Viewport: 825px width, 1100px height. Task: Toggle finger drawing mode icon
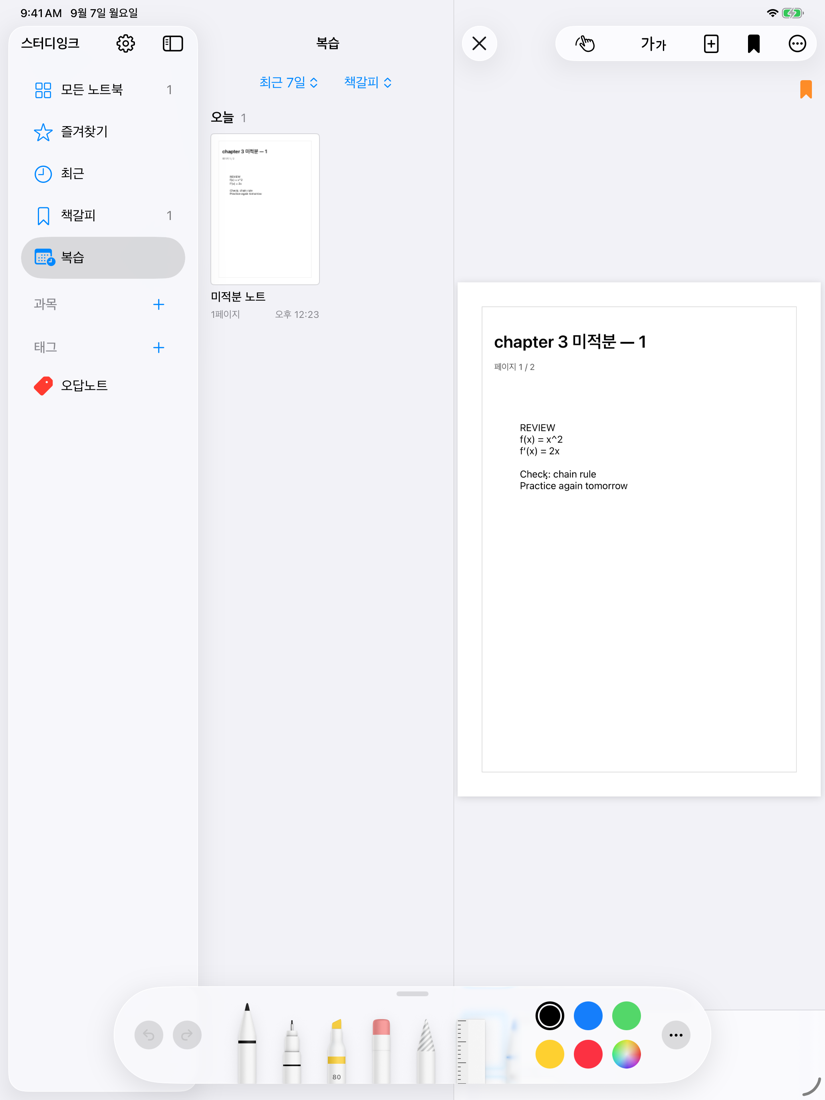point(585,43)
